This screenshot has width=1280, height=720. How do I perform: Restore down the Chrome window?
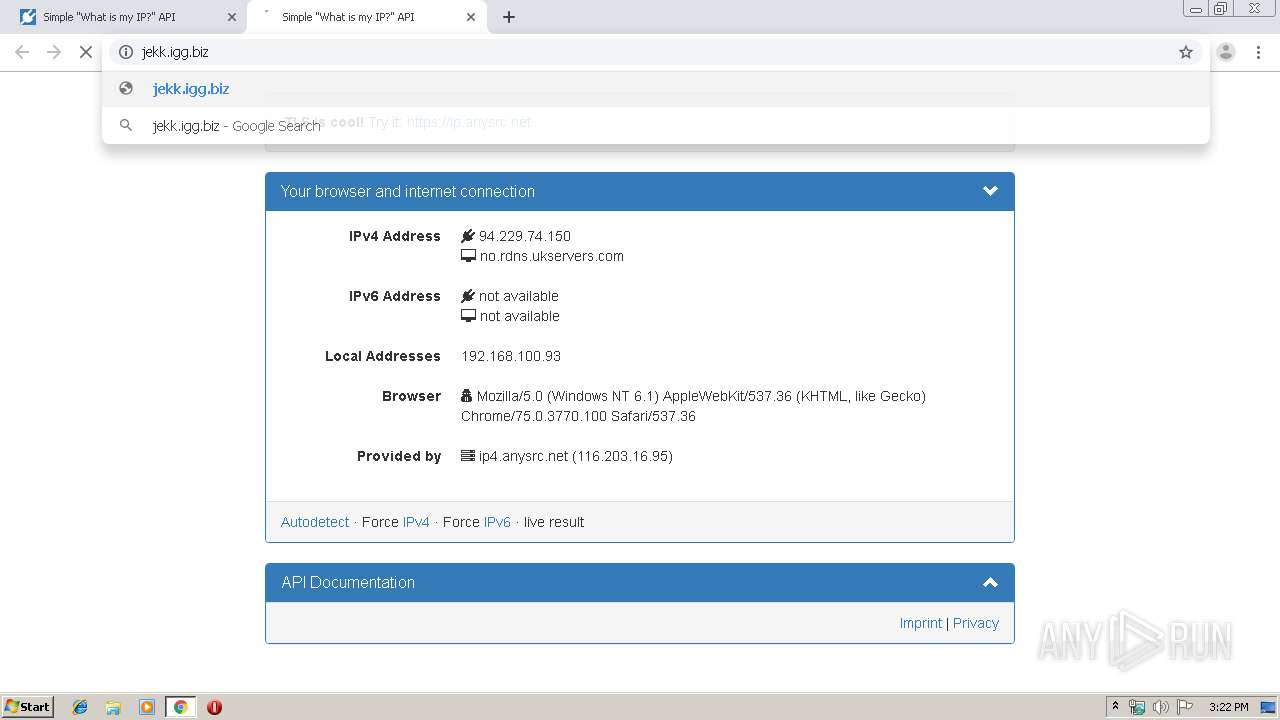[1221, 8]
